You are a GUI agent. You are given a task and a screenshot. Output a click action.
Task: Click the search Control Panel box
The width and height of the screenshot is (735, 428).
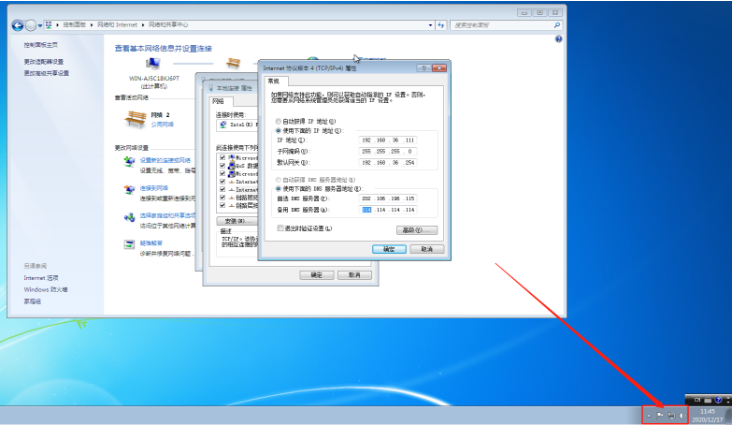(x=505, y=25)
